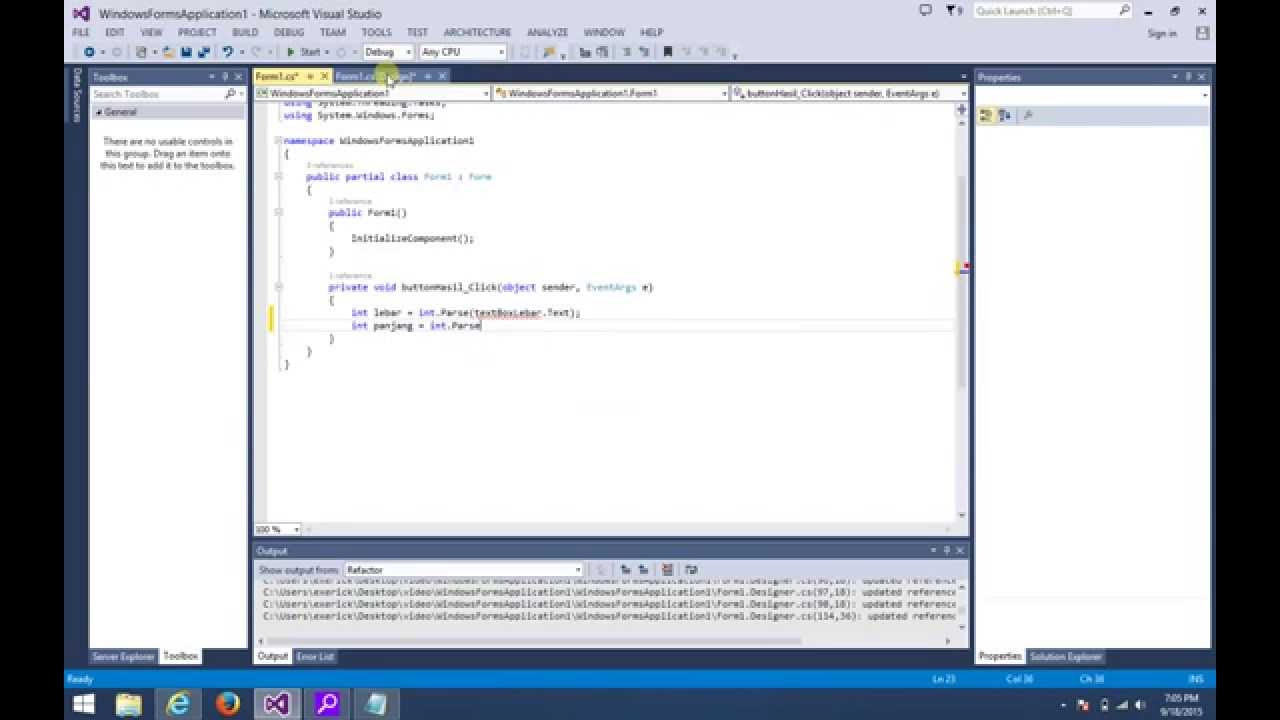
Task: Click the Property Pages wrench icon
Action: 1028,116
